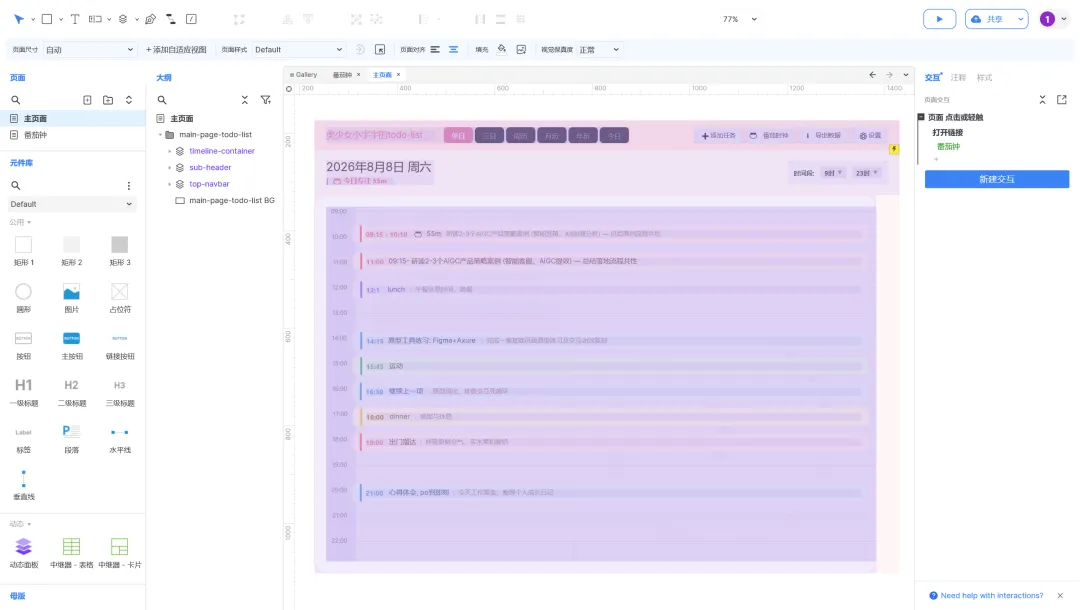Open the 77% zoom dropdown

point(739,19)
